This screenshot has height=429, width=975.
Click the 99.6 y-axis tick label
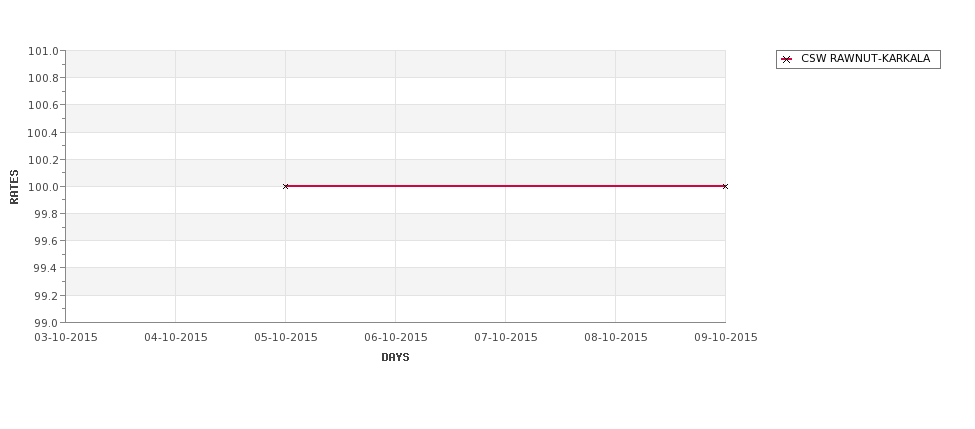pos(47,241)
